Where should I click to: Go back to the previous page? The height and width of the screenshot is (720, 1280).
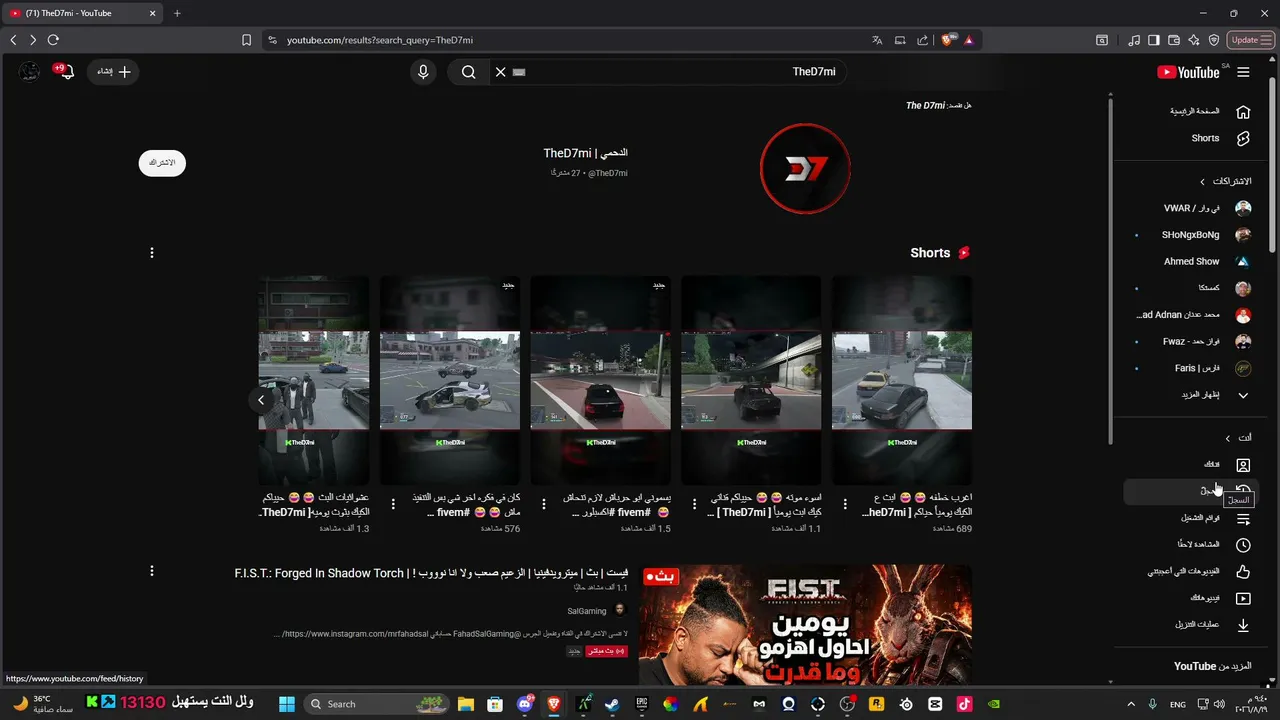pos(13,40)
